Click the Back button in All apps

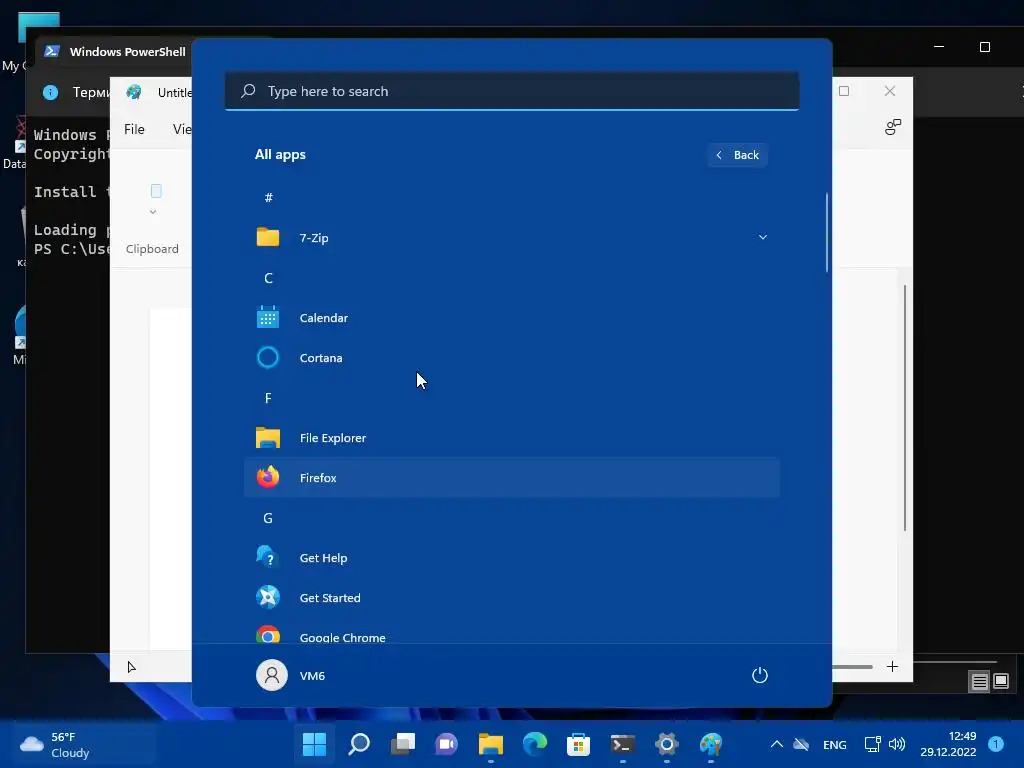tap(738, 155)
